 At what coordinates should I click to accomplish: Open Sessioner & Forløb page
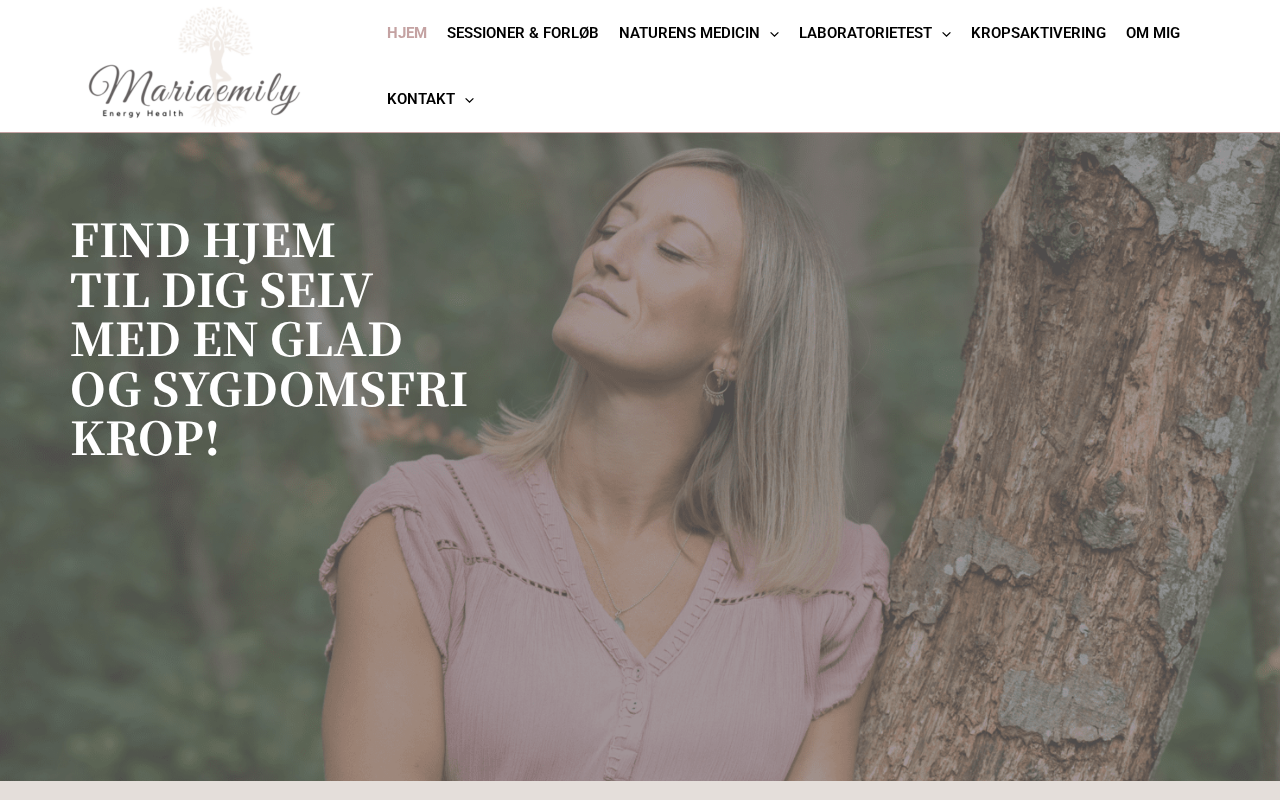(x=523, y=33)
